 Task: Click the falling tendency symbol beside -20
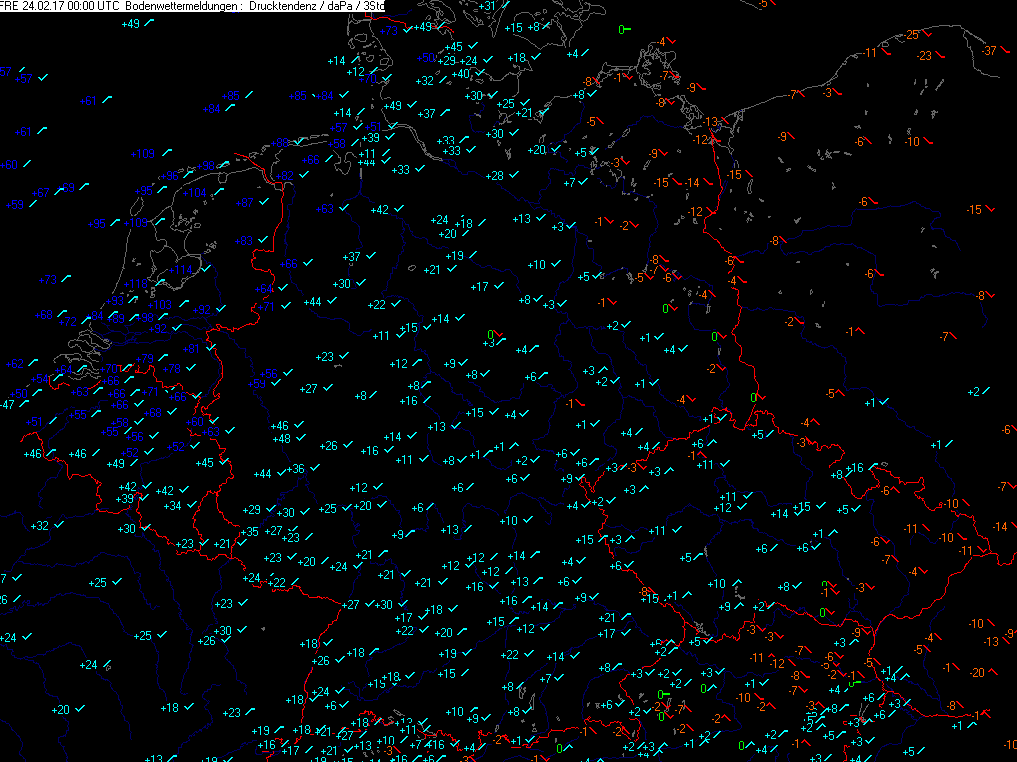995,671
